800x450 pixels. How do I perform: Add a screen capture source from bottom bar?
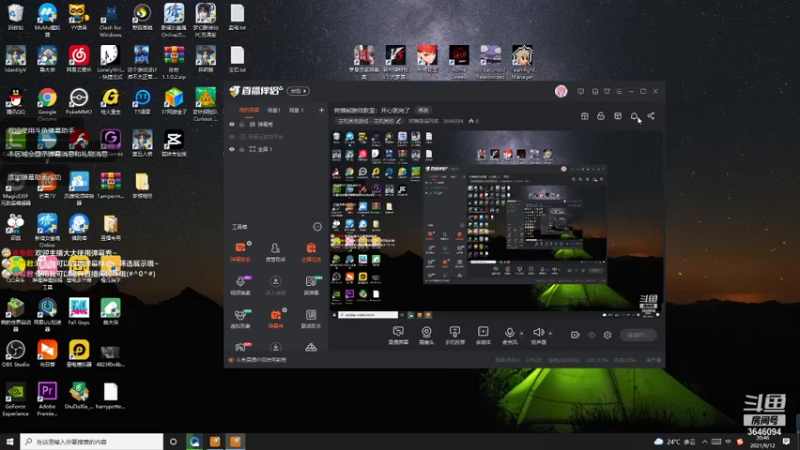click(x=398, y=335)
